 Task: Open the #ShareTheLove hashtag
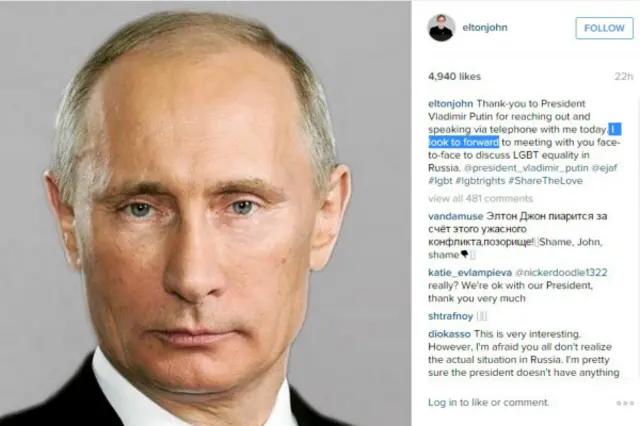[545, 181]
